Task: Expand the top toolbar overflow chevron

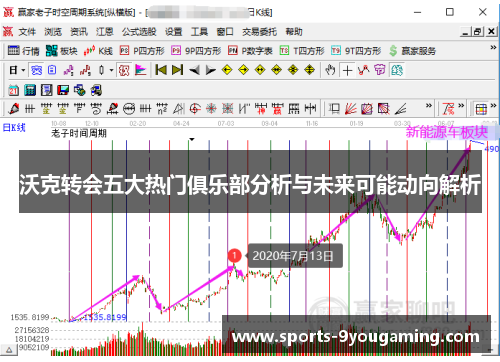Action: pos(493,48)
